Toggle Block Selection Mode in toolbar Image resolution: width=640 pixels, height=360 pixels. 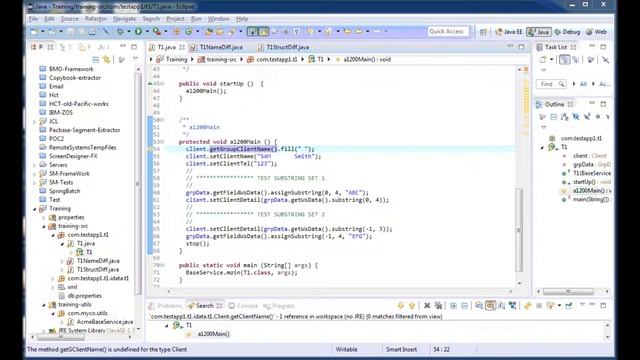click(x=285, y=31)
